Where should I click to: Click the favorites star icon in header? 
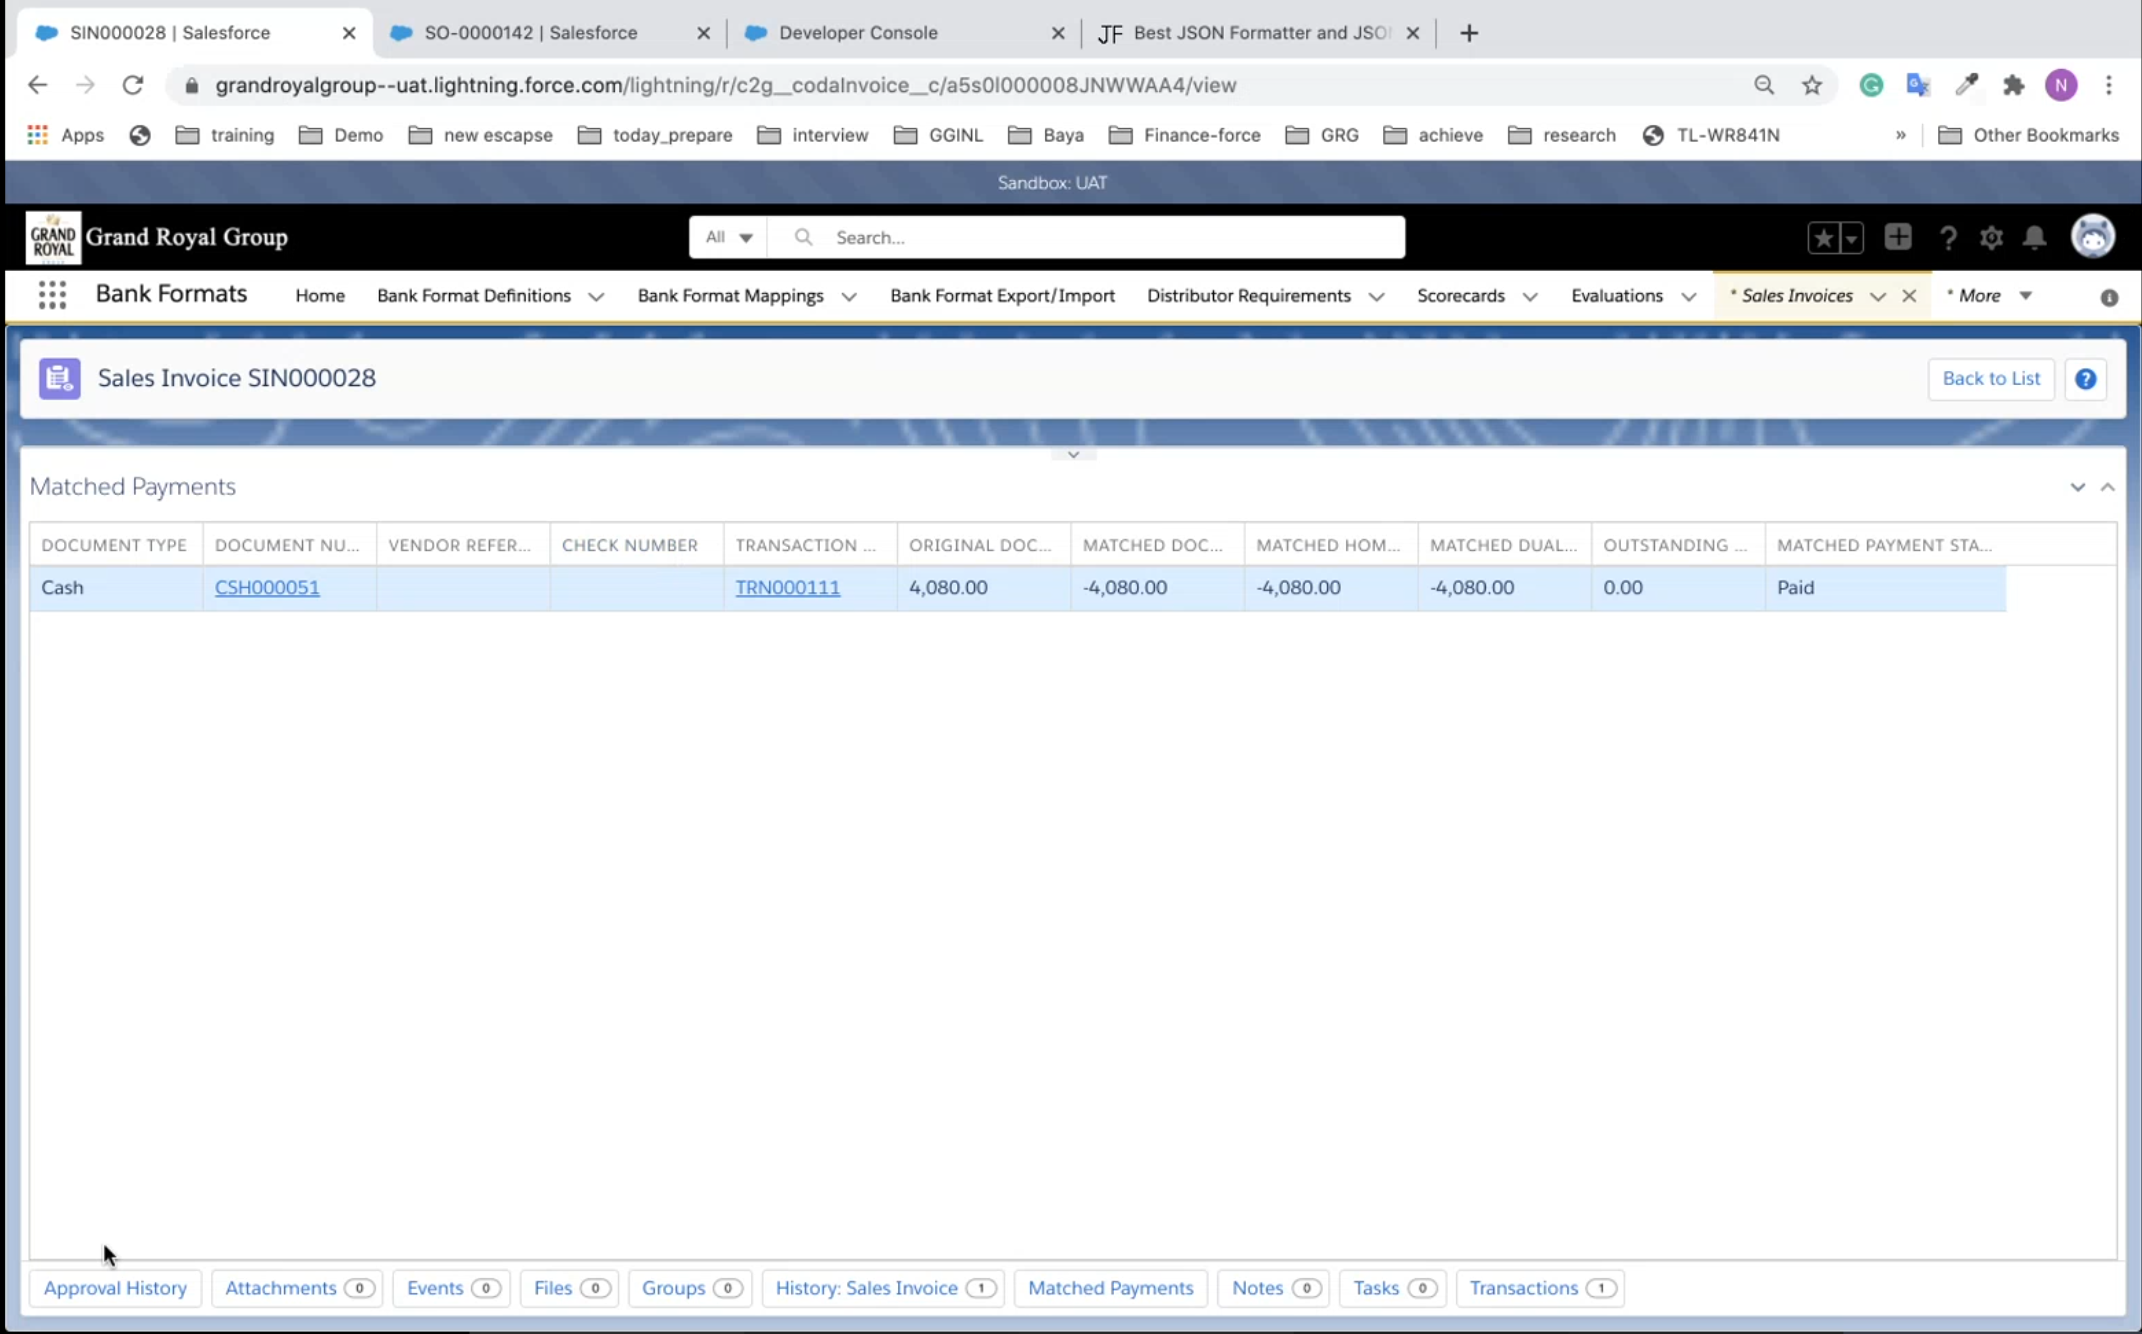(1823, 238)
